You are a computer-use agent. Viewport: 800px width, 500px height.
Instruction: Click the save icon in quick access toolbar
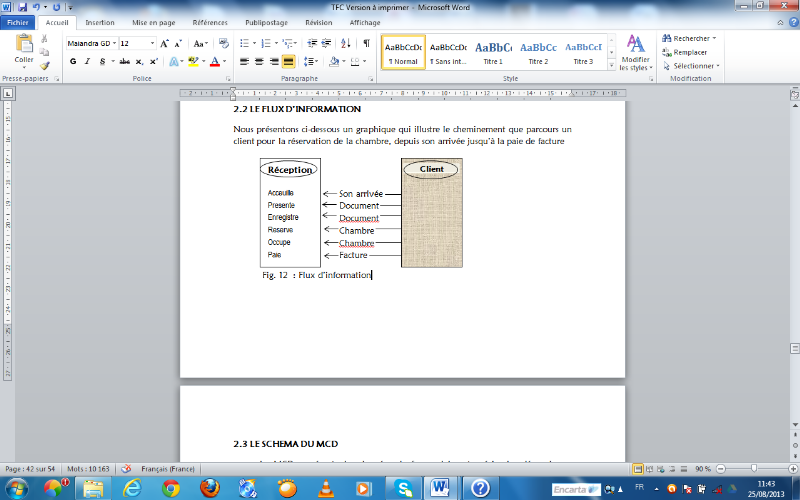click(24, 6)
